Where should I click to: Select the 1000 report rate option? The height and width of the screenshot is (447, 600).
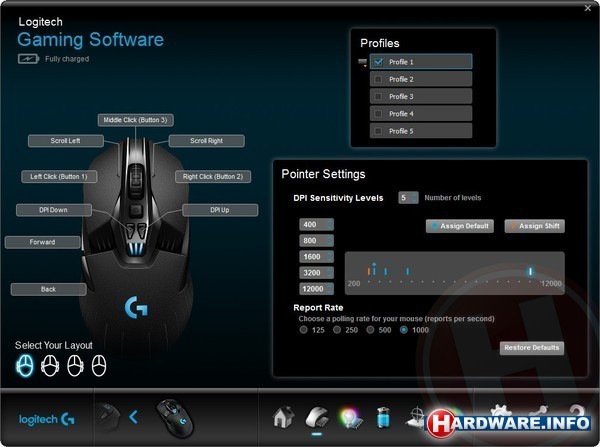pos(404,330)
